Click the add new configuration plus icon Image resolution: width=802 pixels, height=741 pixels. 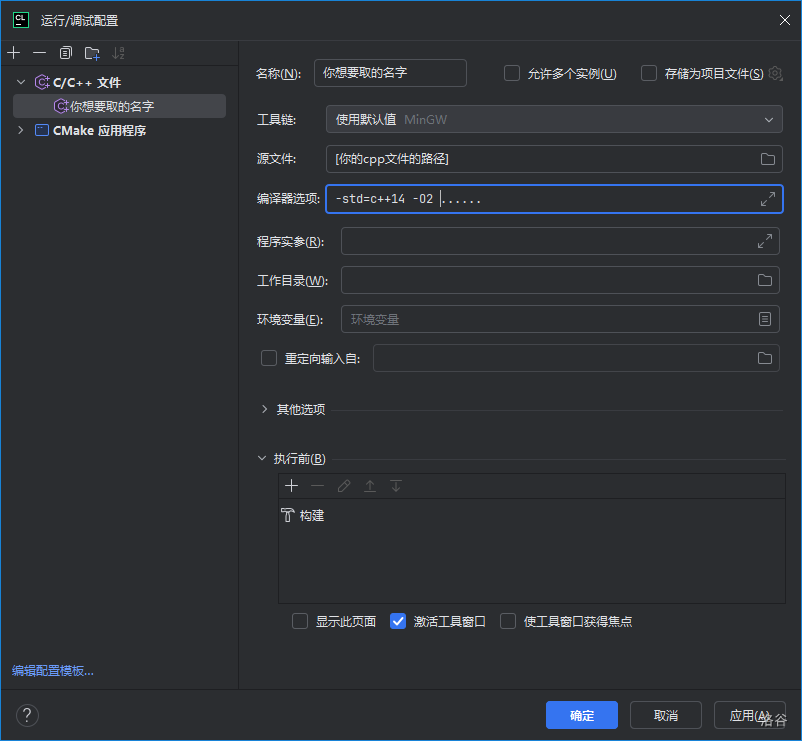pos(14,53)
